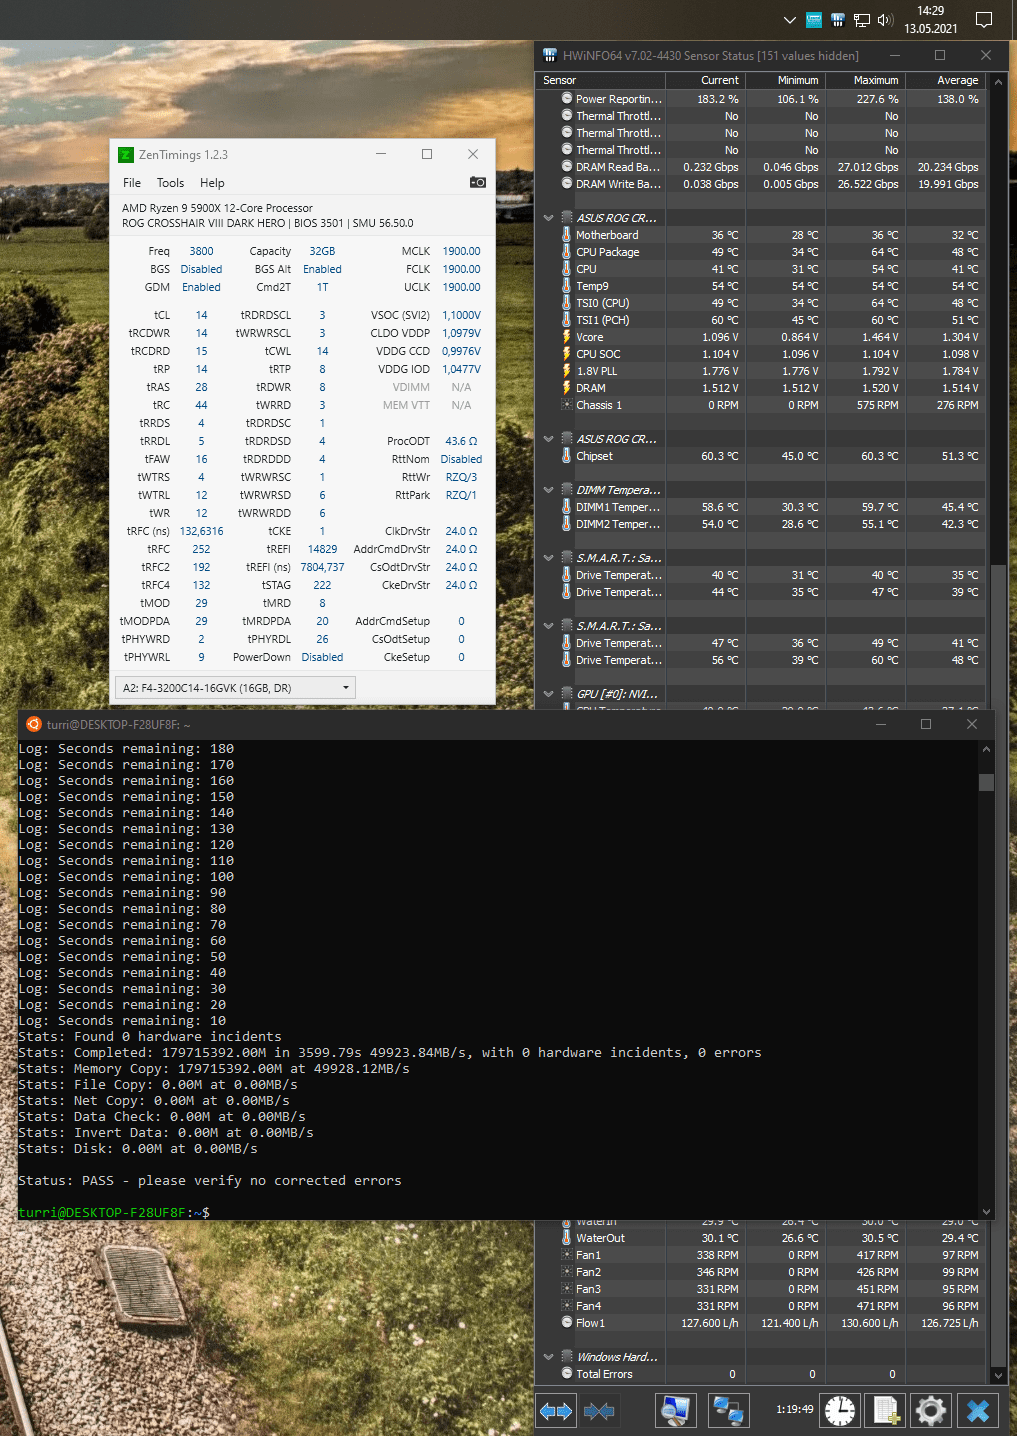Click the lightning bolt icon beside CPU SOC
This screenshot has height=1436, width=1017.
tap(567, 354)
